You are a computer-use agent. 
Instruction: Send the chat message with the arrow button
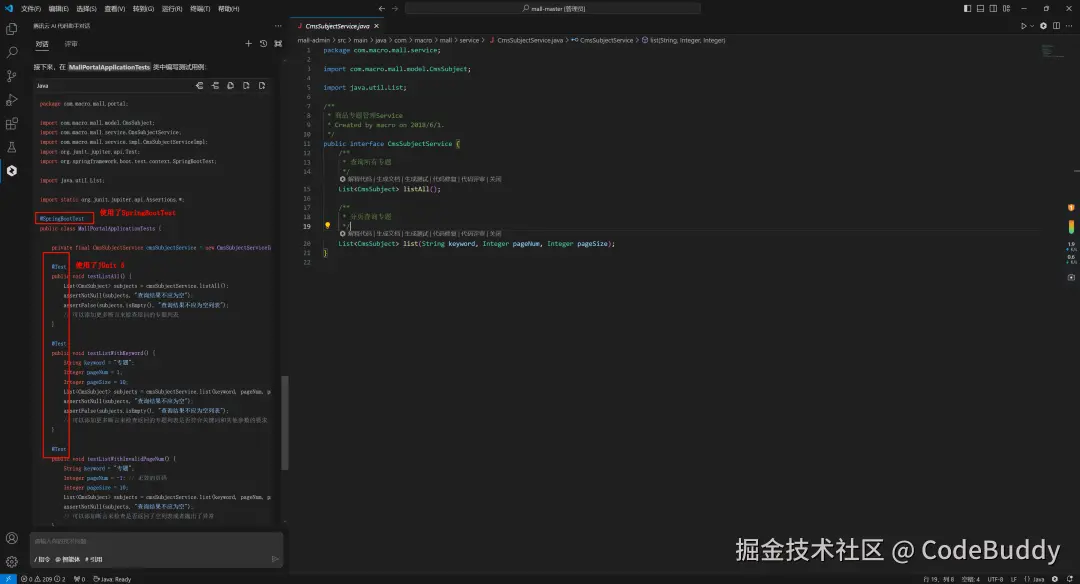[275, 558]
